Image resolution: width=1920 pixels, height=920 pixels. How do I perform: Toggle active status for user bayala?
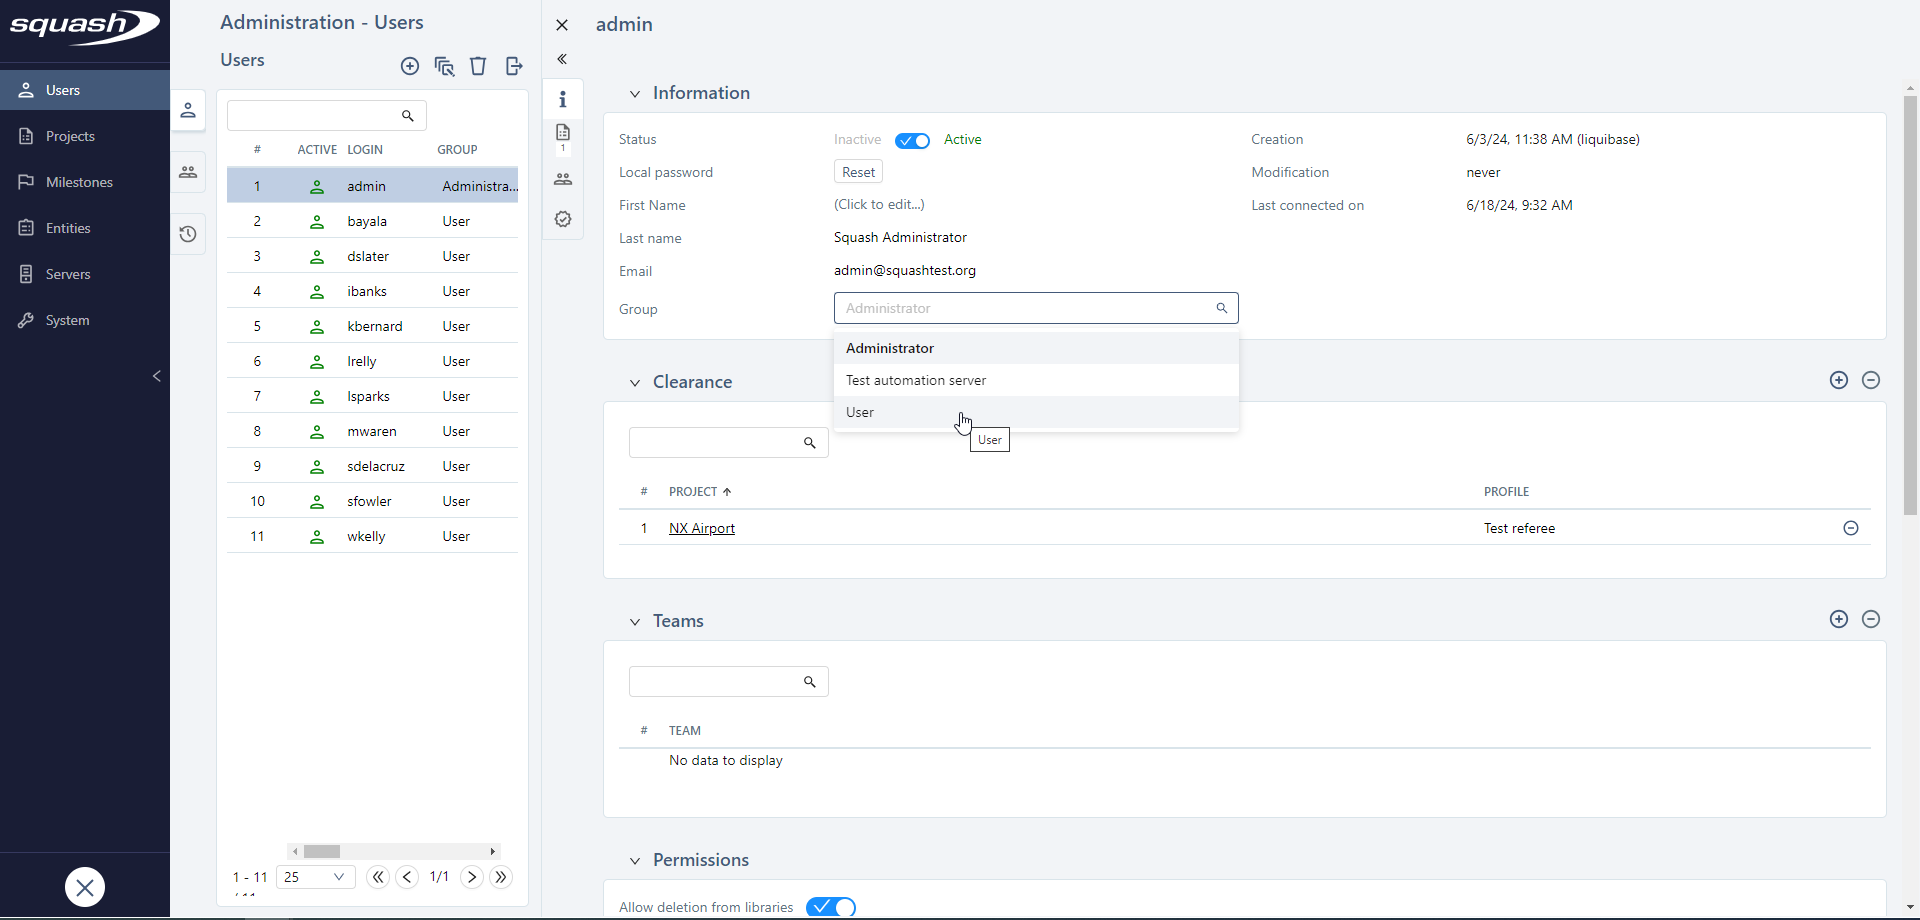[x=317, y=221]
